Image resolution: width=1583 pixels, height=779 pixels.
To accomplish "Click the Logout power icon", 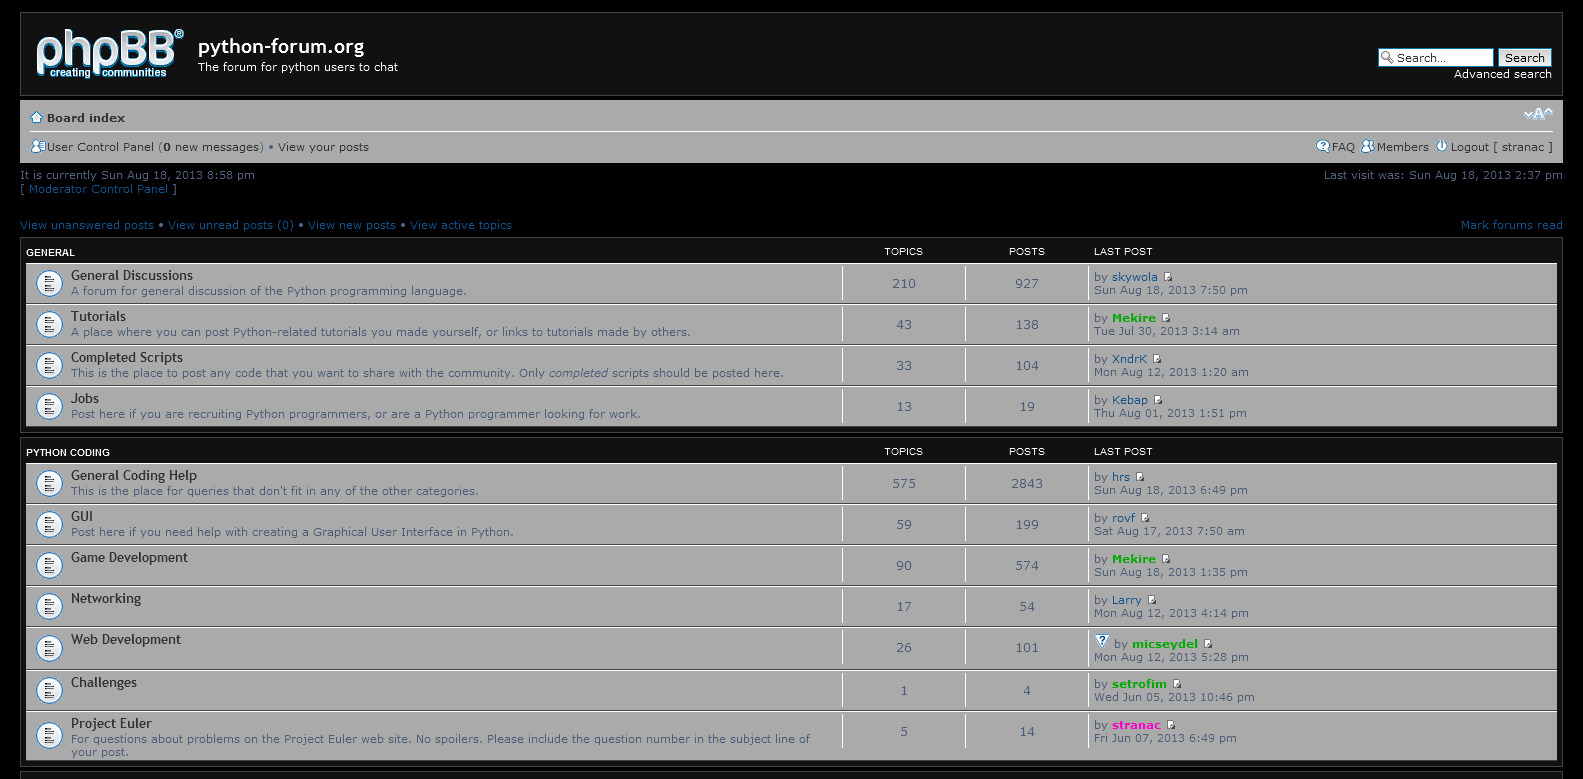I will (1442, 146).
